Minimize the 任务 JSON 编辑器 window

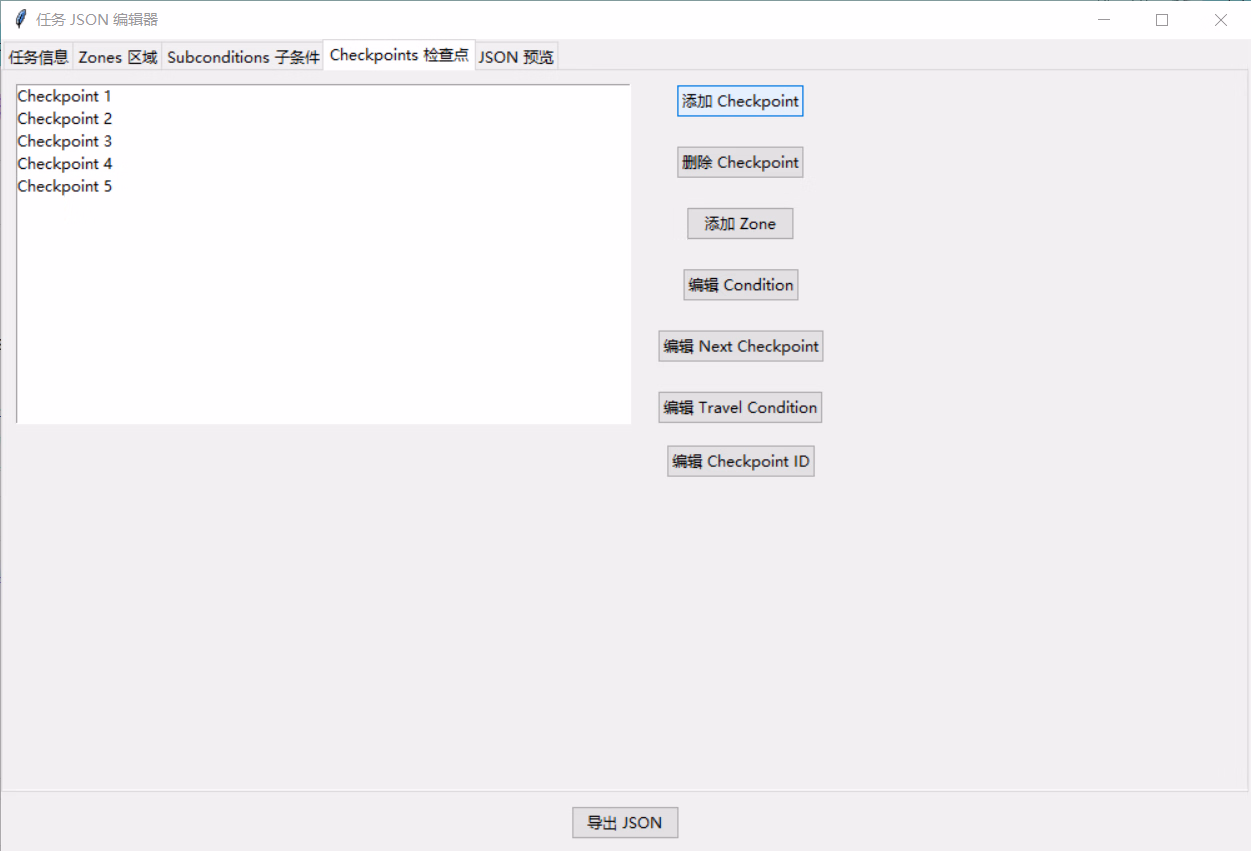pyautogui.click(x=1104, y=19)
